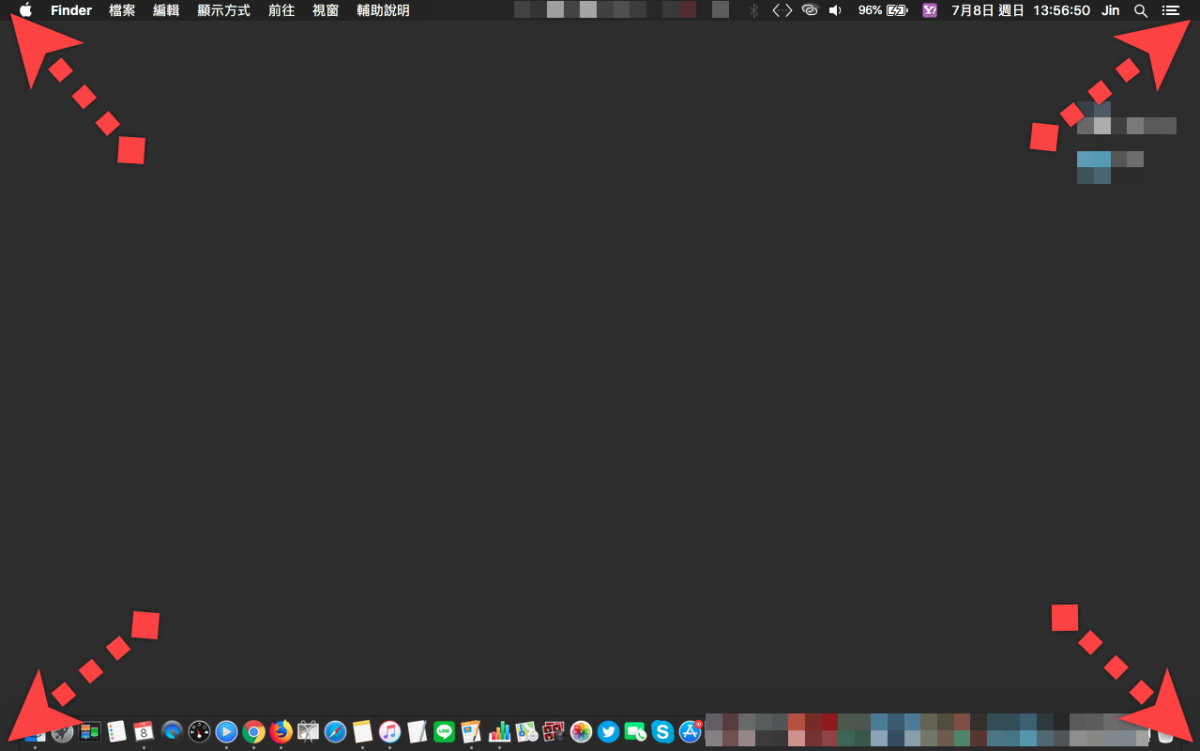Click the black gauge dial Dock icon
Screen dimensions: 1200x751
click(199, 732)
